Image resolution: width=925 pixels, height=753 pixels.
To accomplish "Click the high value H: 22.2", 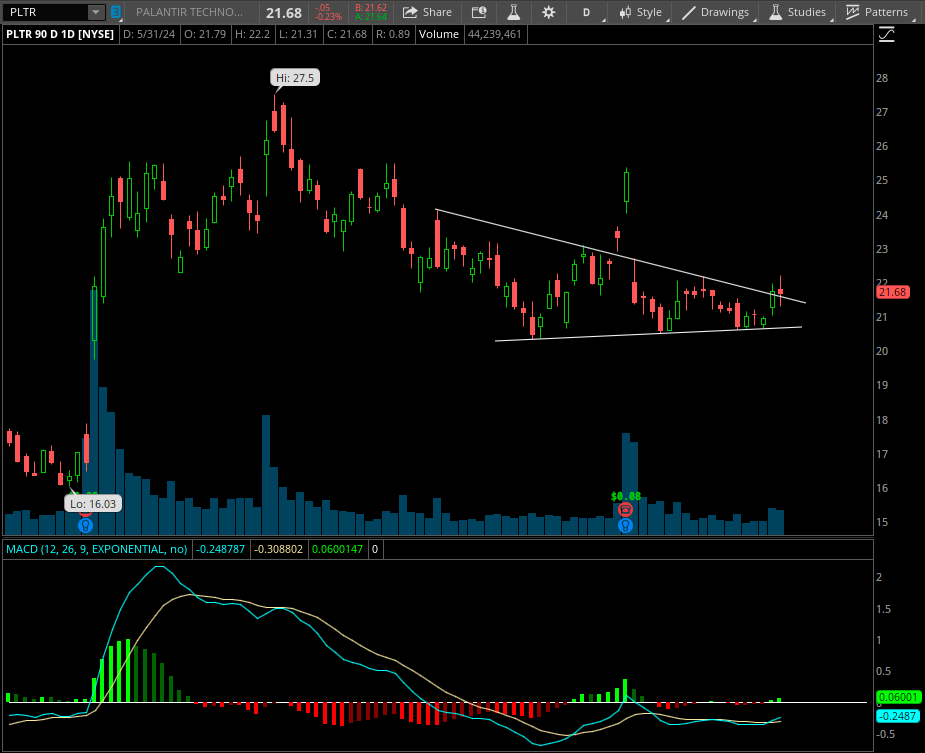I will click(252, 34).
